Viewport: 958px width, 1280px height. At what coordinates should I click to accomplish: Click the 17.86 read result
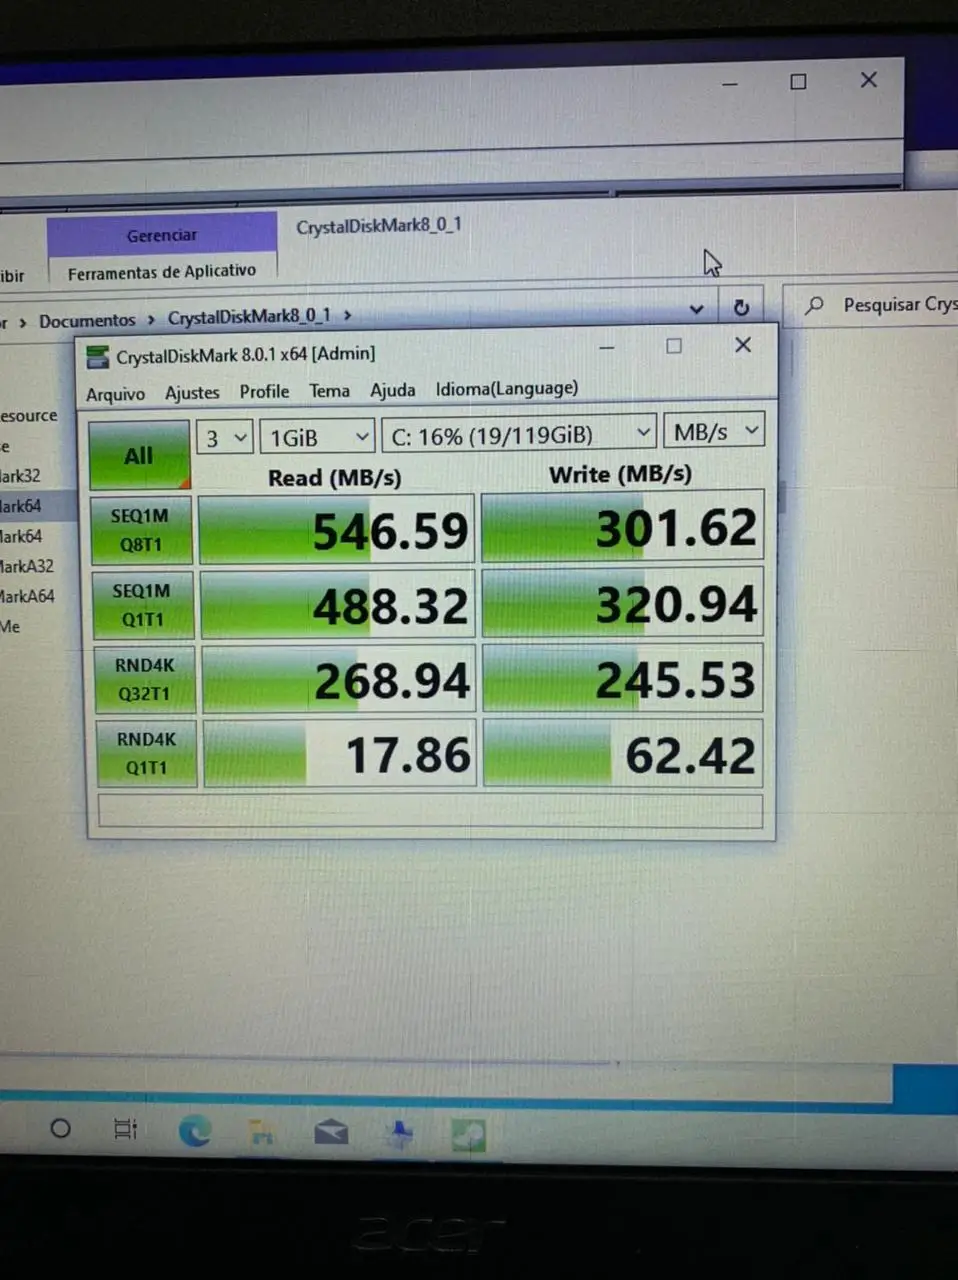tap(340, 753)
